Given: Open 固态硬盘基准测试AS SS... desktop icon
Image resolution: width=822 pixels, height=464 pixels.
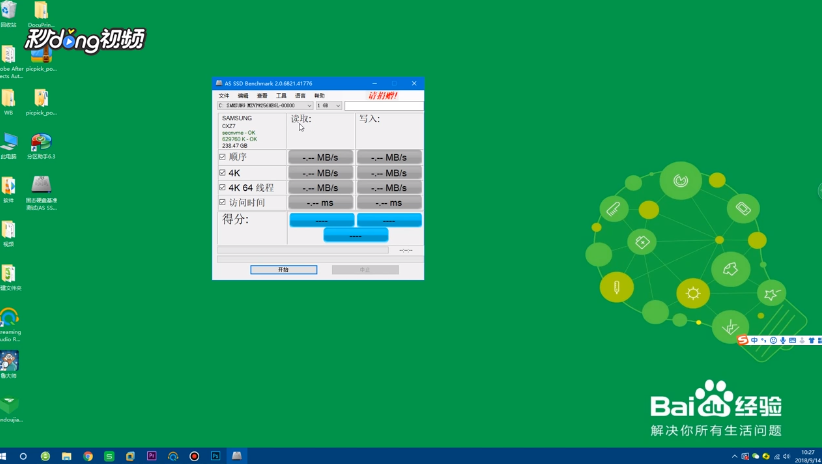Looking at the screenshot, I should coord(41,193).
